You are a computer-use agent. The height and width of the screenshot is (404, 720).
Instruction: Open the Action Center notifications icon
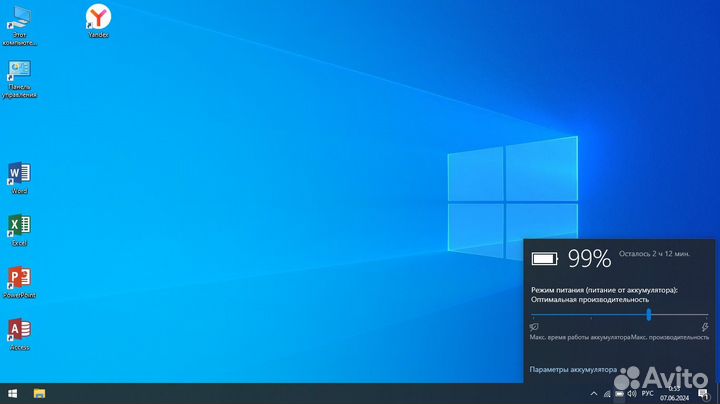703,394
